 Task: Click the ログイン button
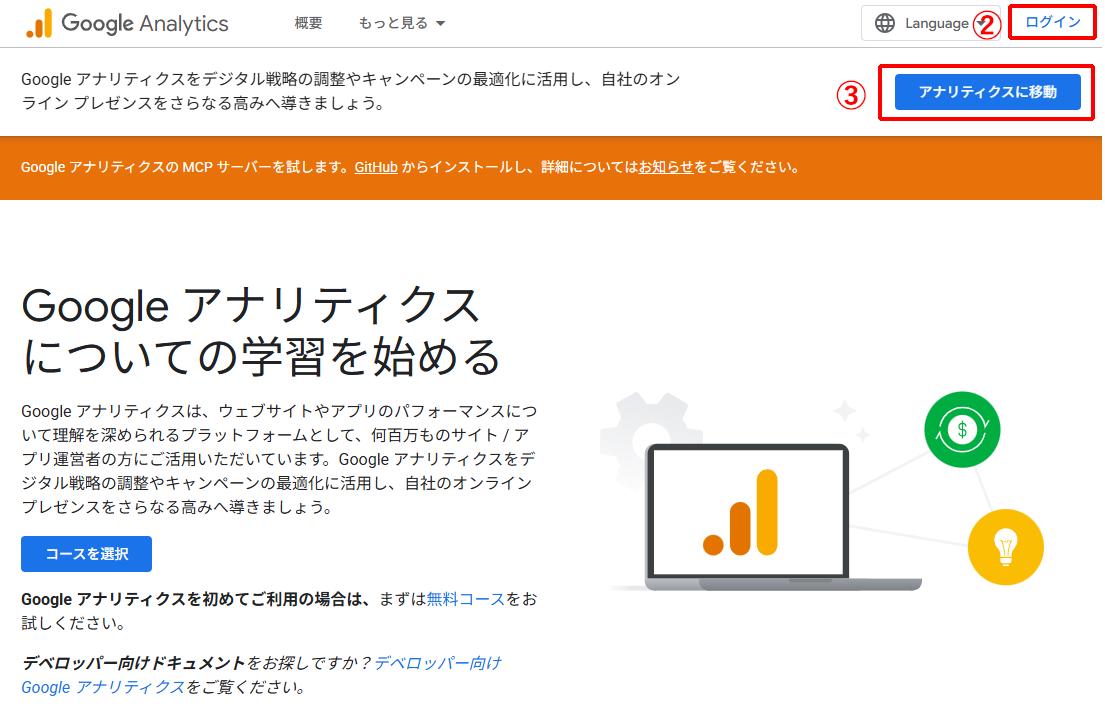[1051, 21]
